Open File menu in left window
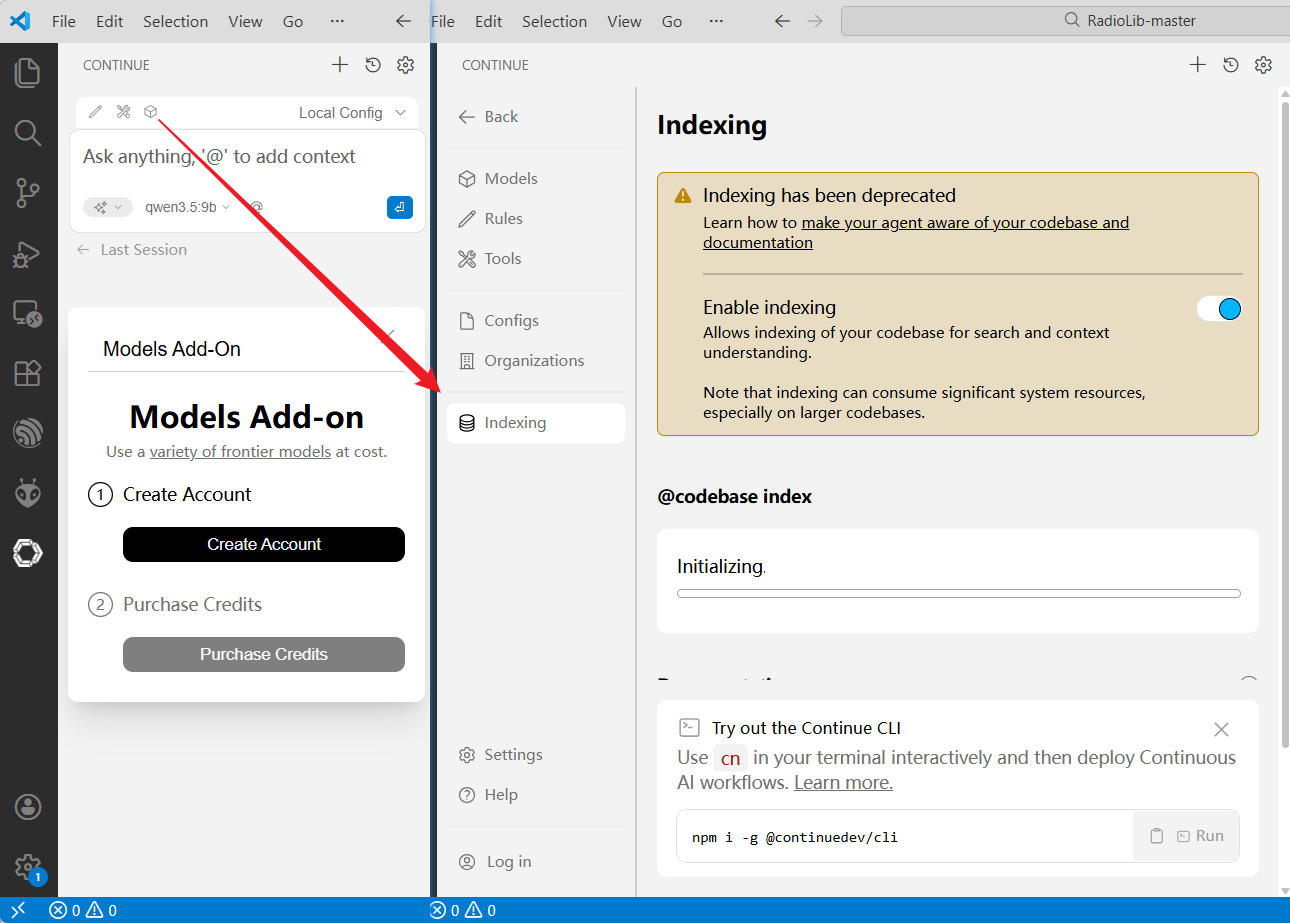Viewport: 1290px width, 923px height. tap(64, 21)
